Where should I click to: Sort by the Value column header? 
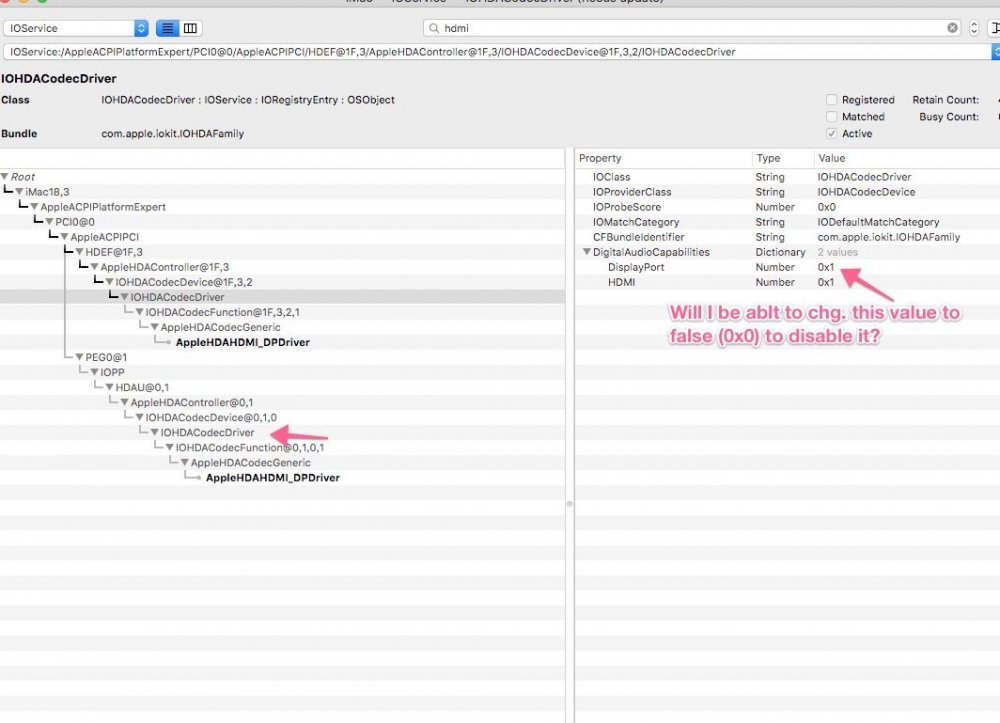pyautogui.click(x=907, y=158)
